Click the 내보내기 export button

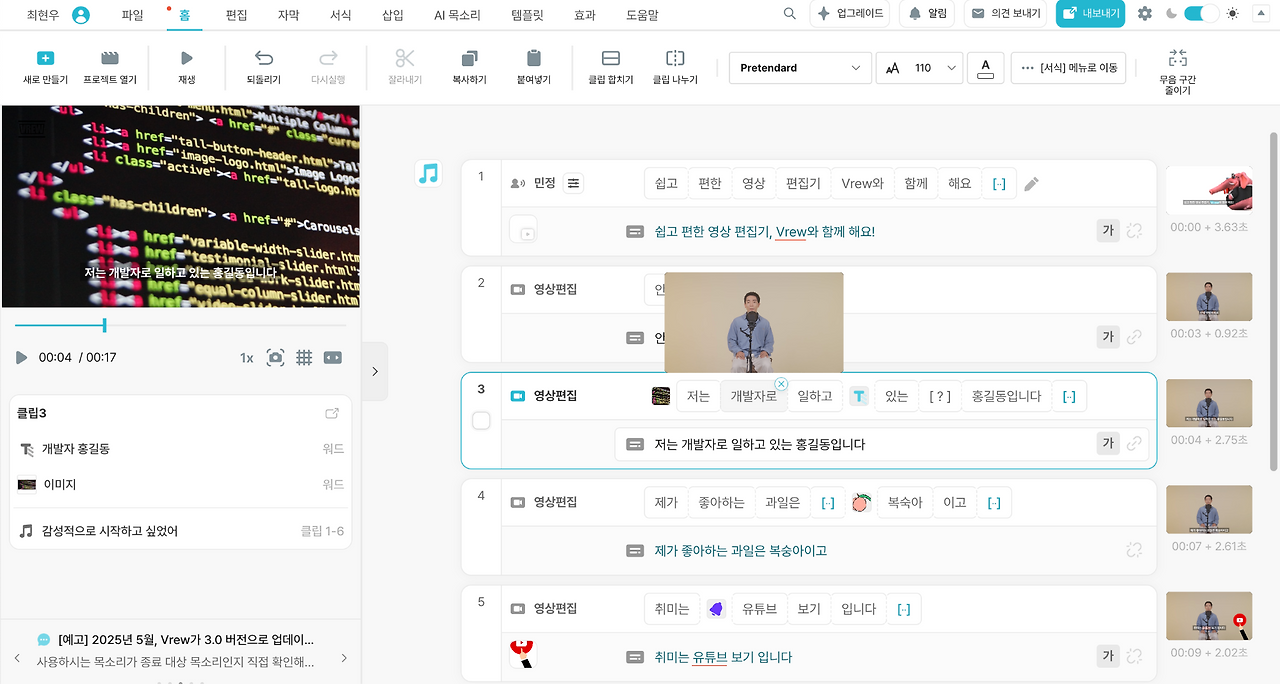pos(1090,14)
